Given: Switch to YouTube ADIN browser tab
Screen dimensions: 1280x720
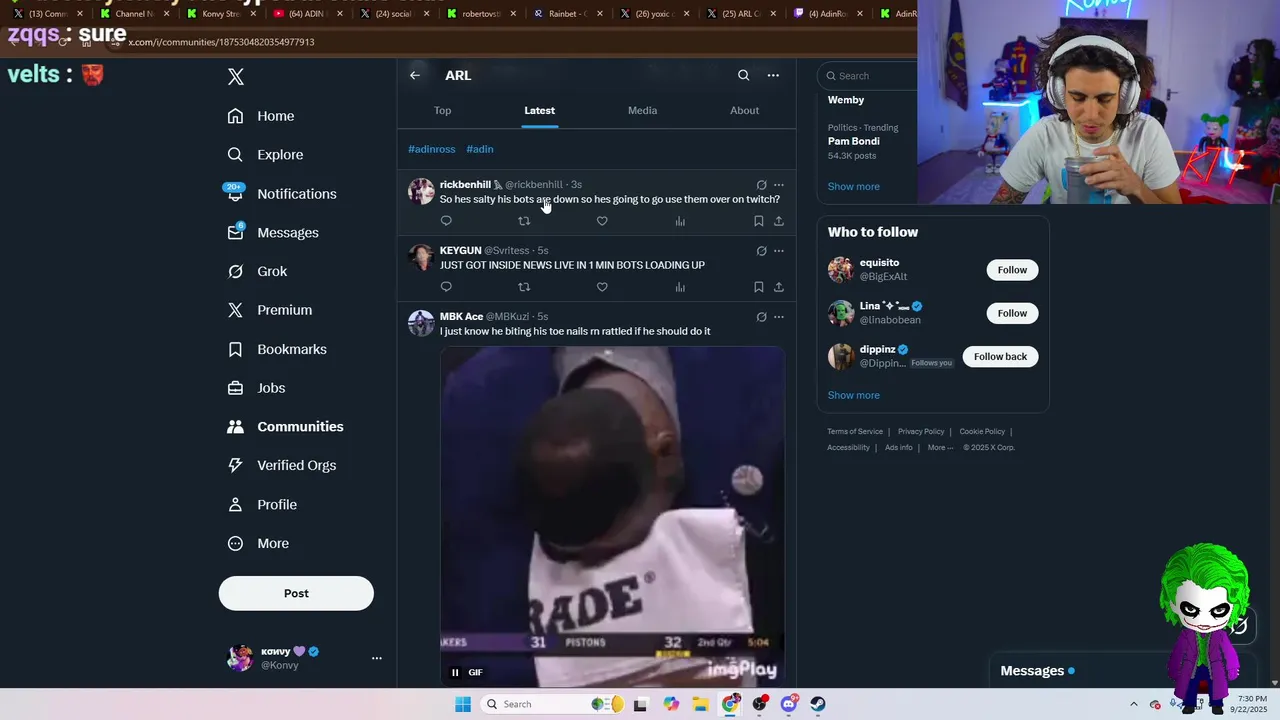Looking at the screenshot, I should [x=306, y=14].
